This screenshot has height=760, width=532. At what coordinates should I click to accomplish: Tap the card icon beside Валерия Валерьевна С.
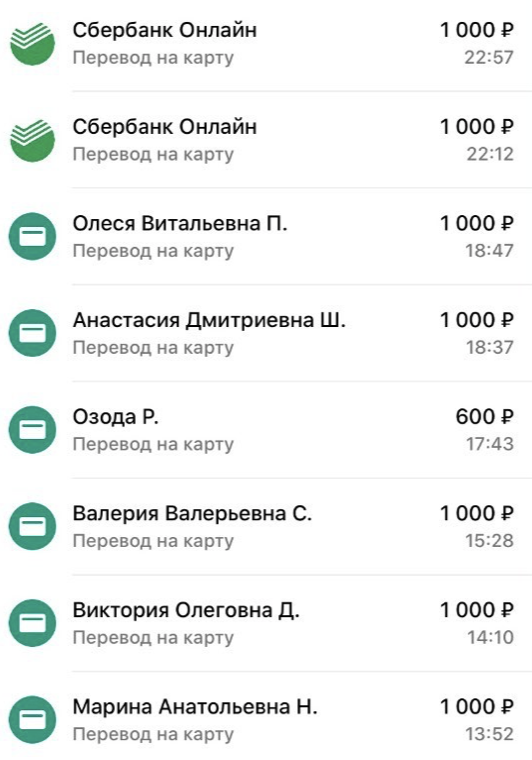[32, 526]
